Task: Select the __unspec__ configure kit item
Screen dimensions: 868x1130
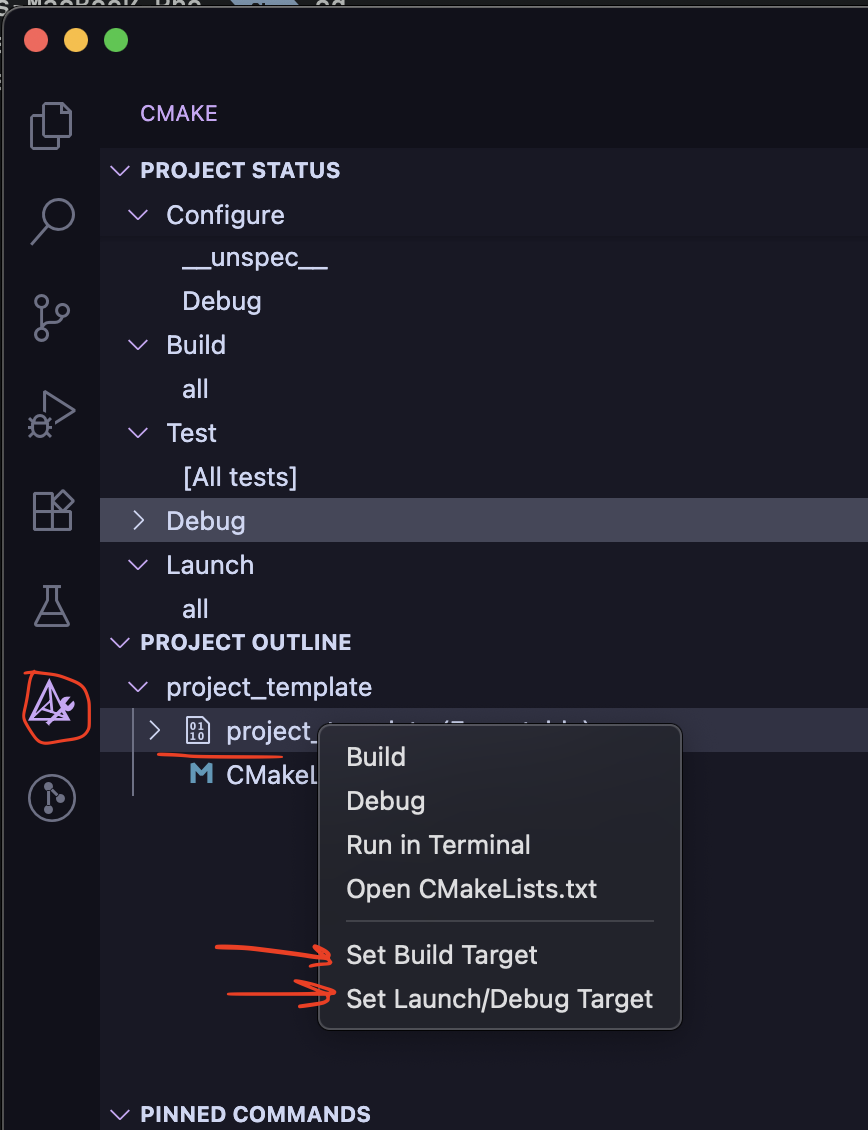Action: pos(255,258)
